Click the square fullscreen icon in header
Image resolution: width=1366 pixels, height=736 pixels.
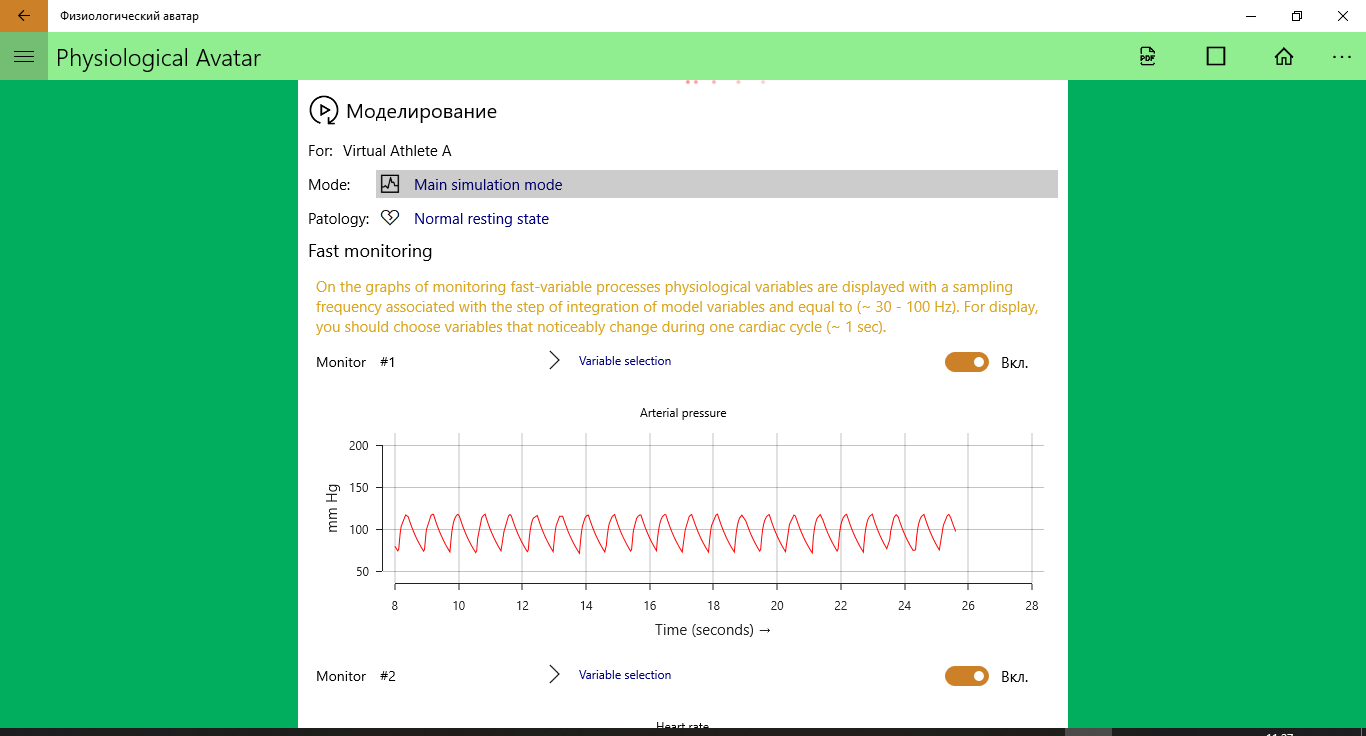tap(1216, 57)
